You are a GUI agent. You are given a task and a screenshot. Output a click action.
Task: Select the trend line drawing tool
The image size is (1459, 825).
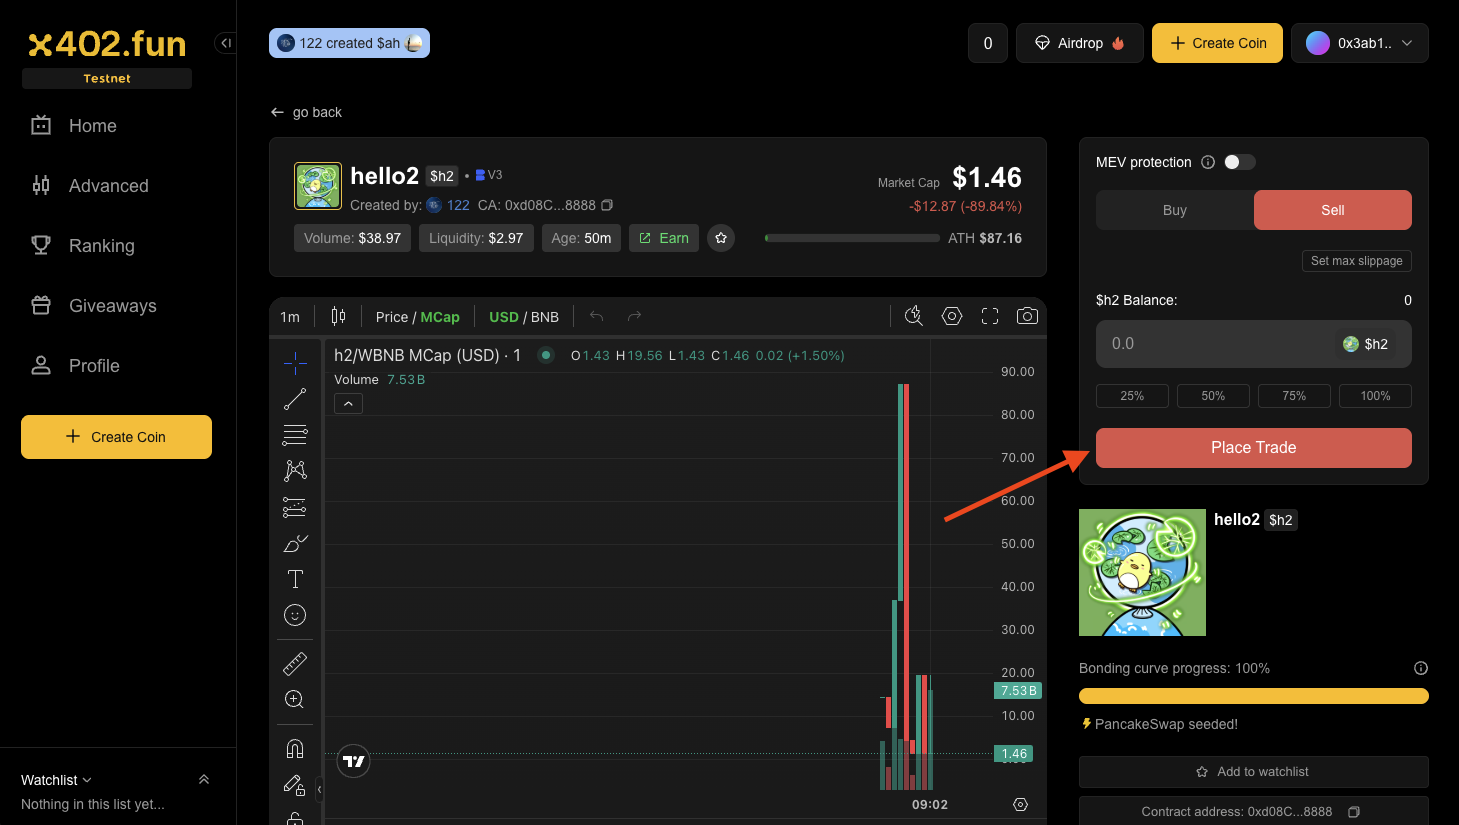click(x=295, y=399)
